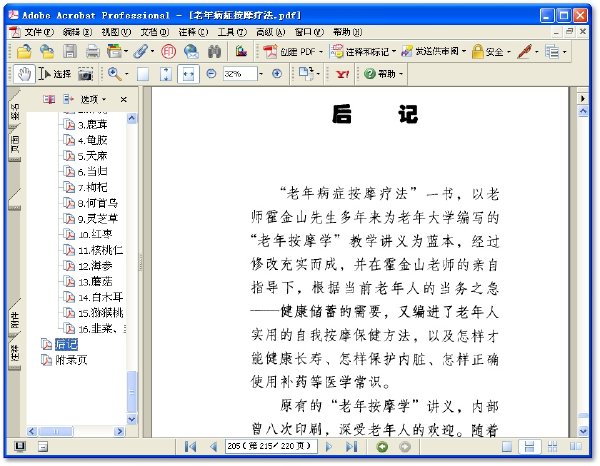Screen dimensions: 600x466
Task: Select bookmark 12.海参
Action: 95,266
